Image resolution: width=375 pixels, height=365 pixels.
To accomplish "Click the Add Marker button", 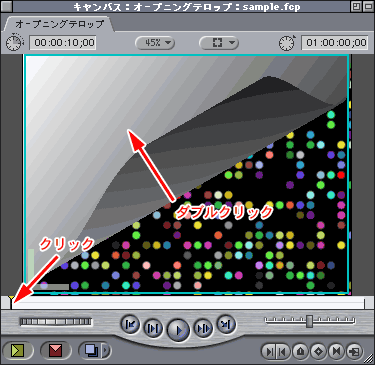I will [301, 351].
